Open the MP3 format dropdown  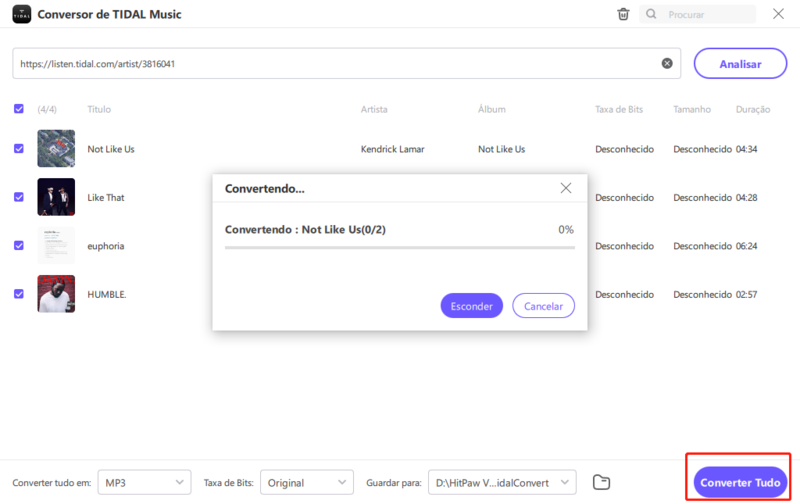144,482
